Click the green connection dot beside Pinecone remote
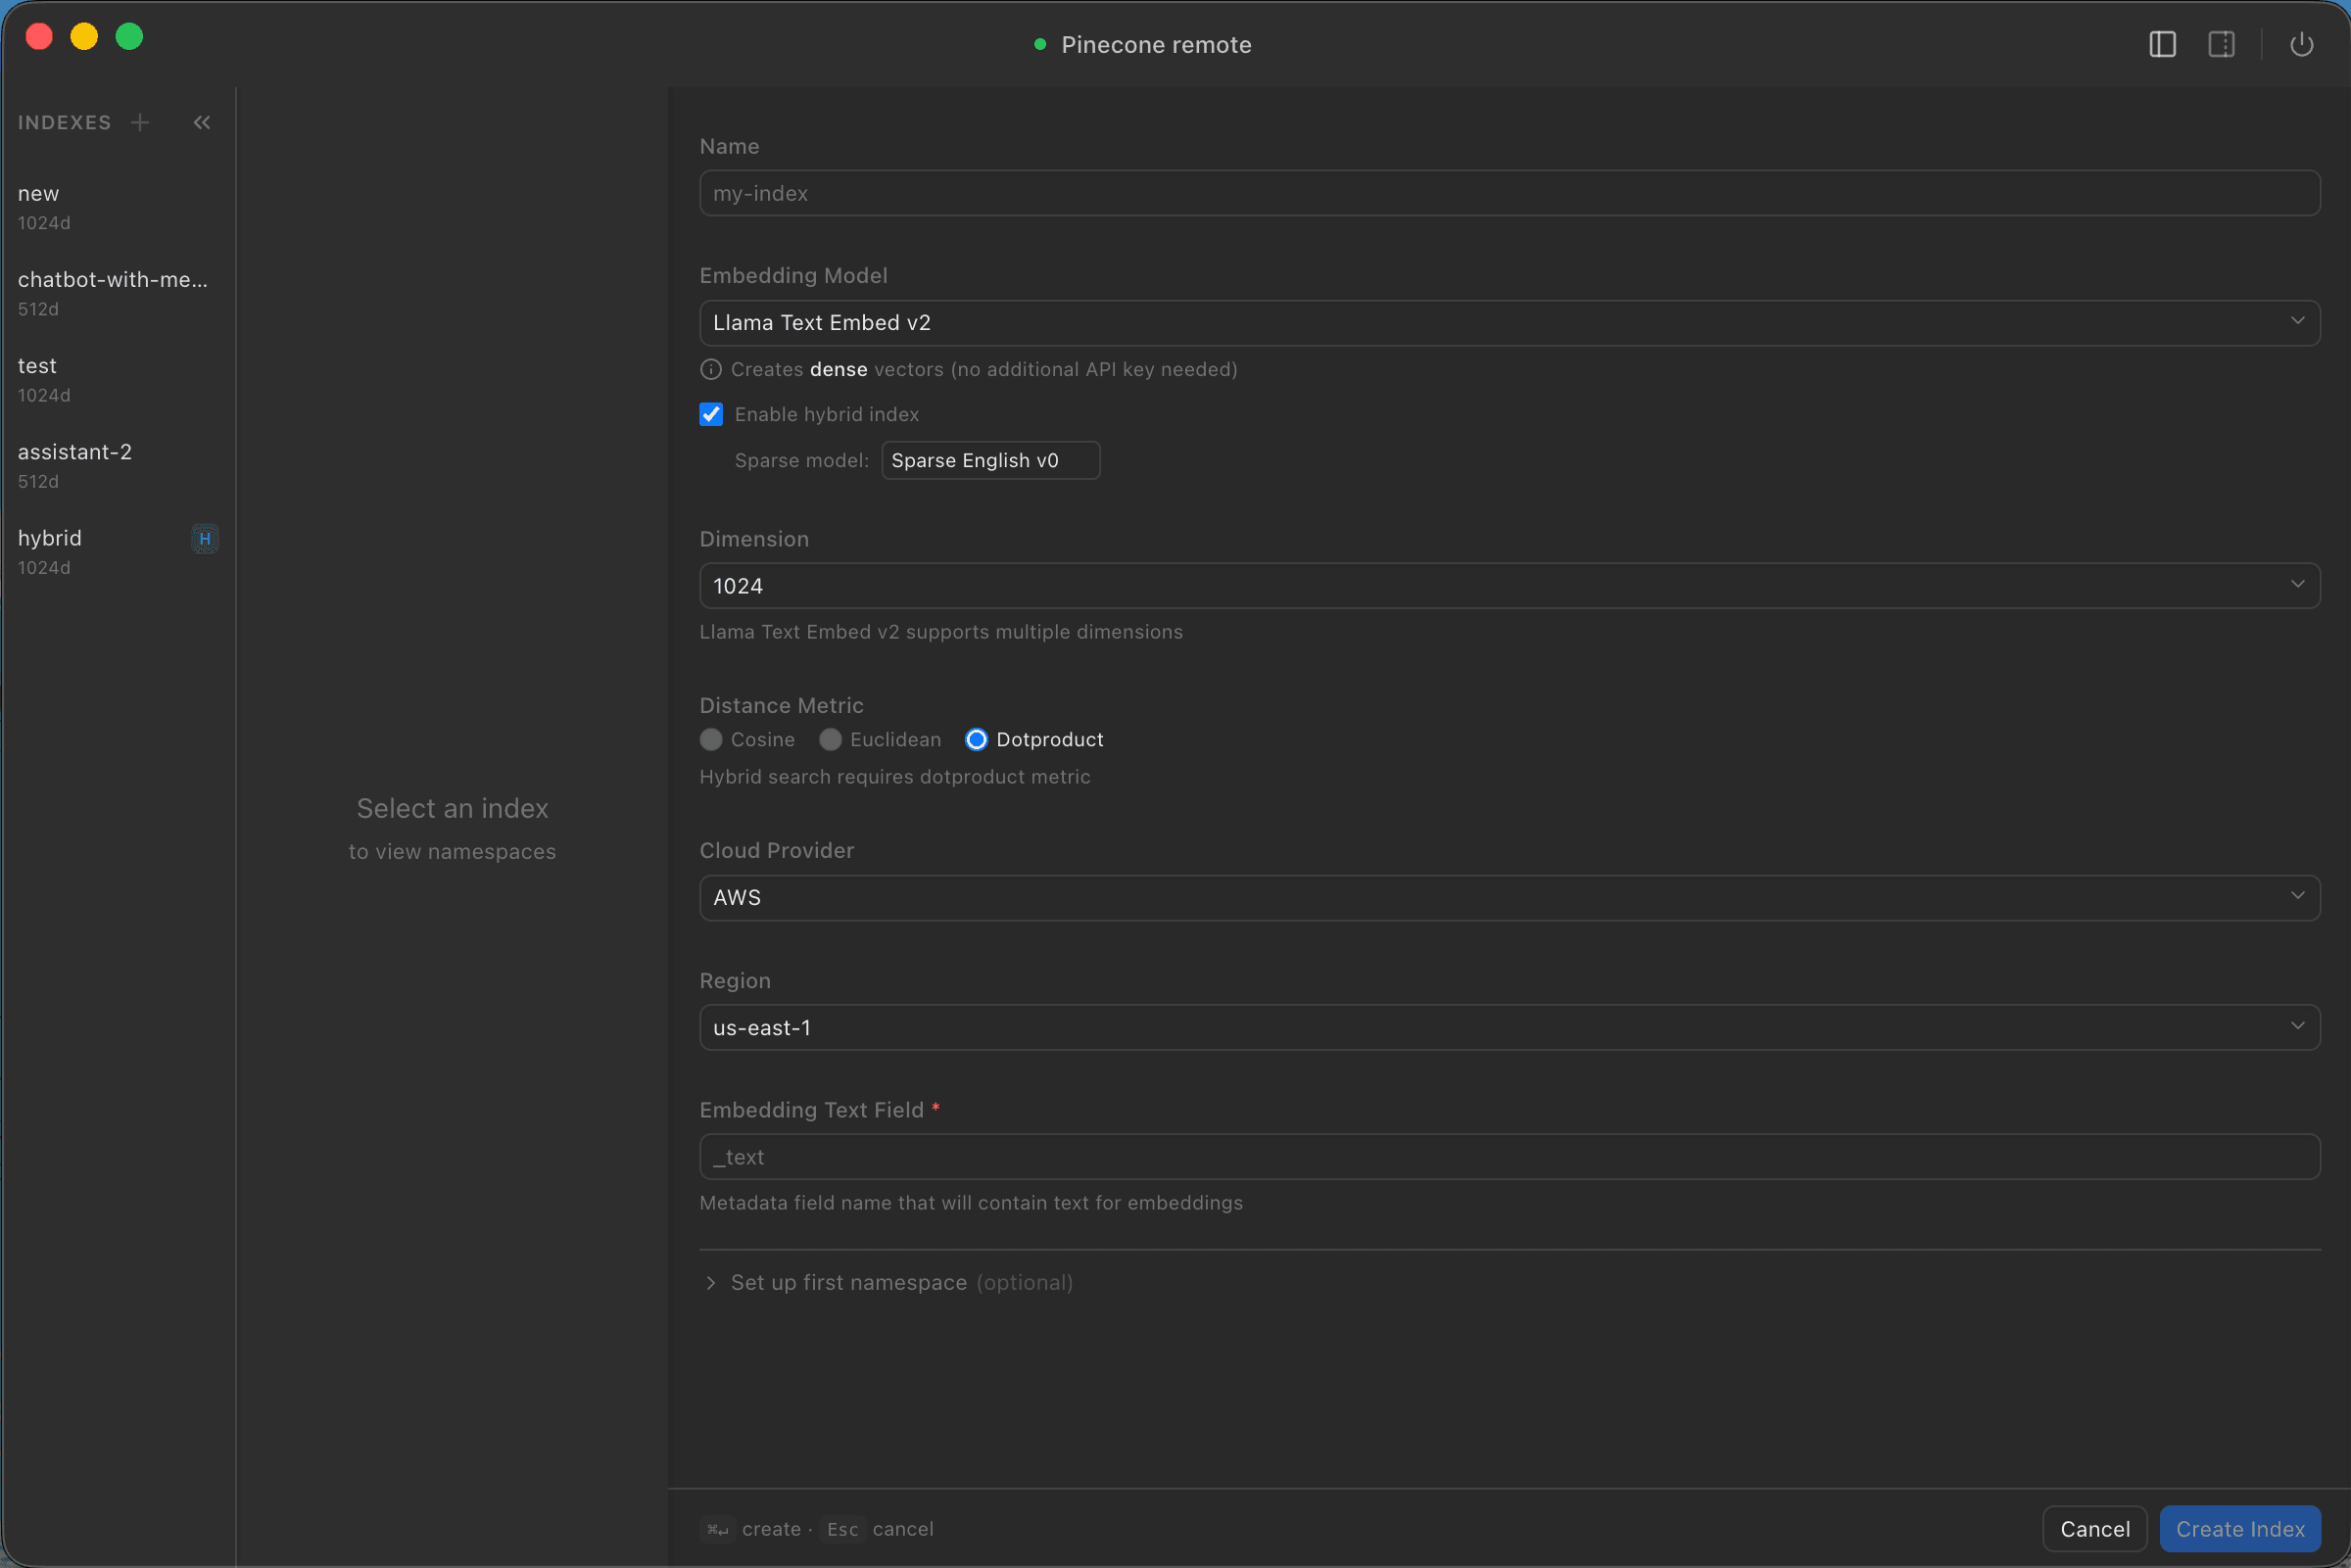Viewport: 2351px width, 1568px height. click(x=1039, y=44)
